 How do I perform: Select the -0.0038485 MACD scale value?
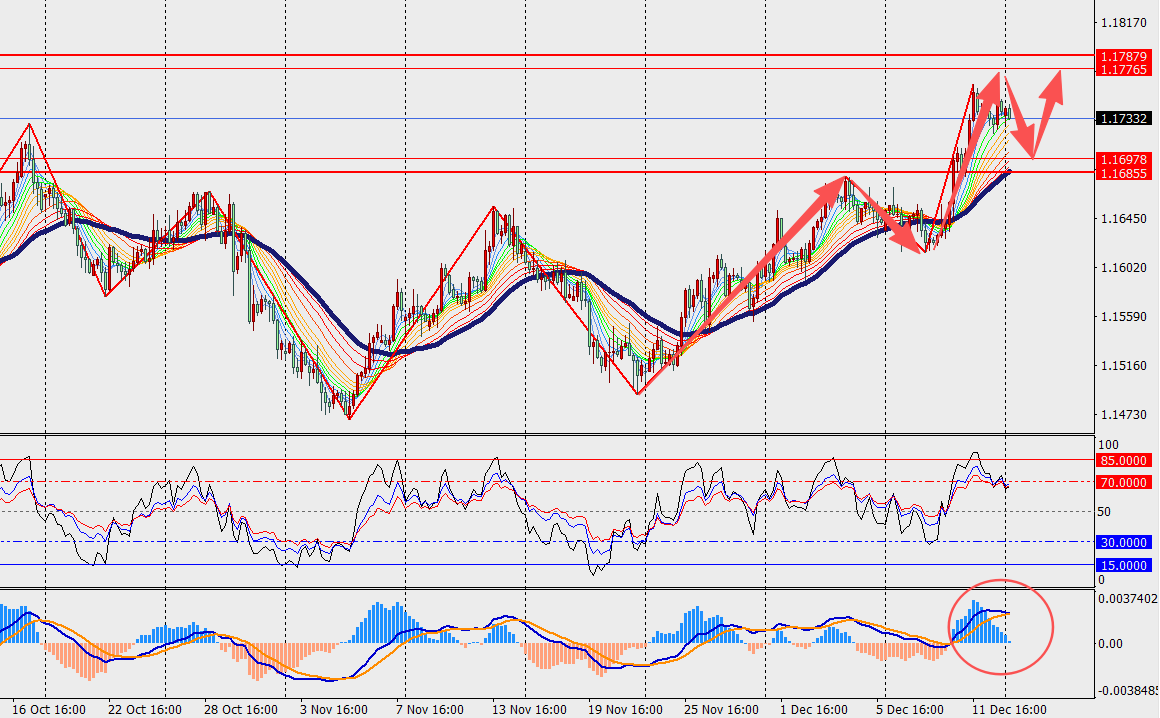point(1128,691)
